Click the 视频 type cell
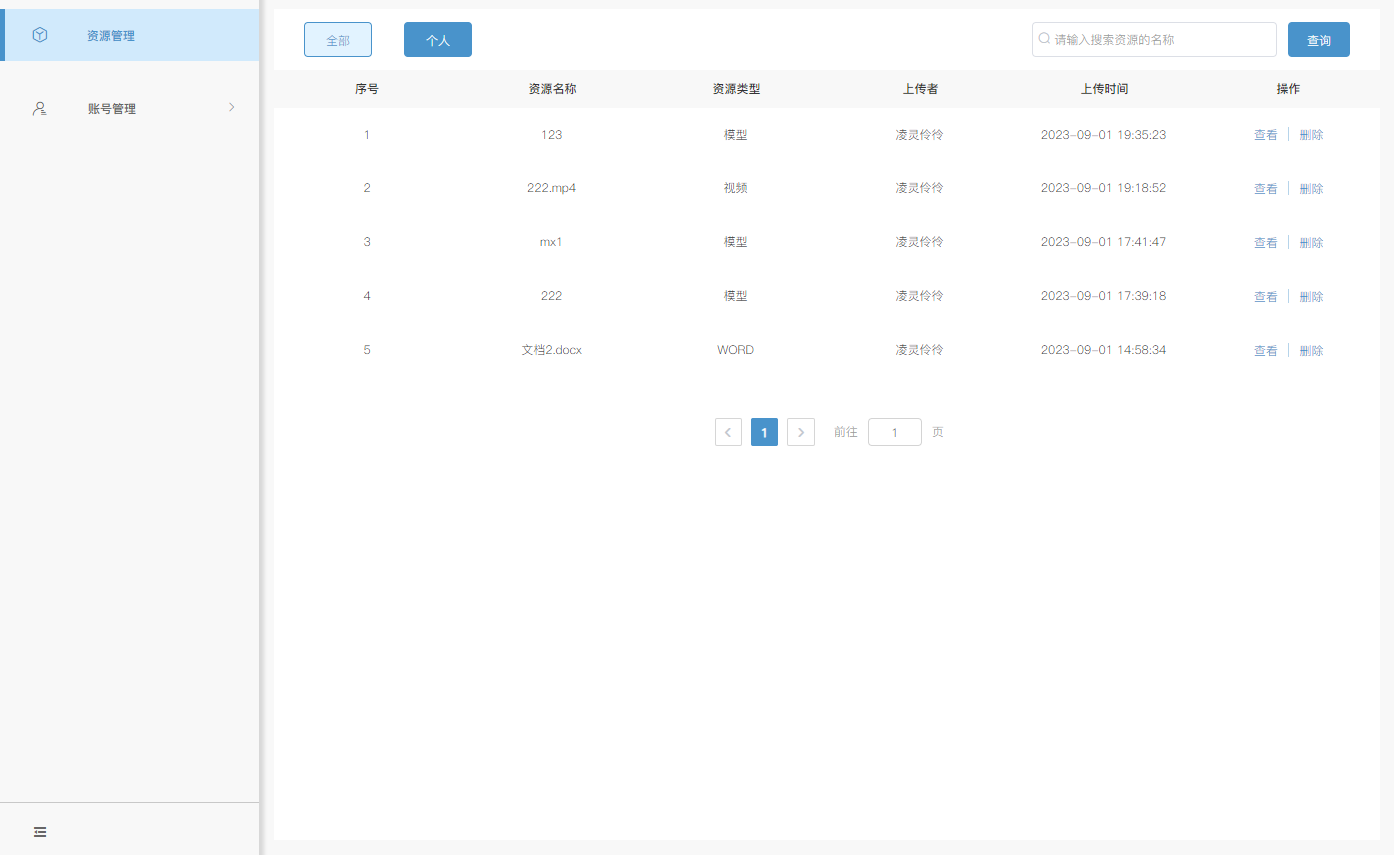This screenshot has width=1394, height=855. (736, 188)
